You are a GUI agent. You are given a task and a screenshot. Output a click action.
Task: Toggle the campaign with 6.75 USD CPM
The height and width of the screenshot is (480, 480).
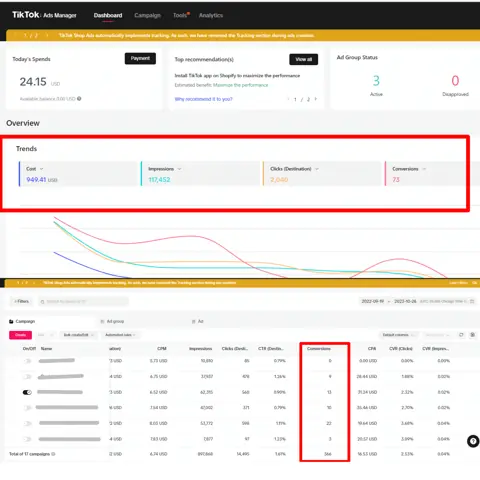27,377
